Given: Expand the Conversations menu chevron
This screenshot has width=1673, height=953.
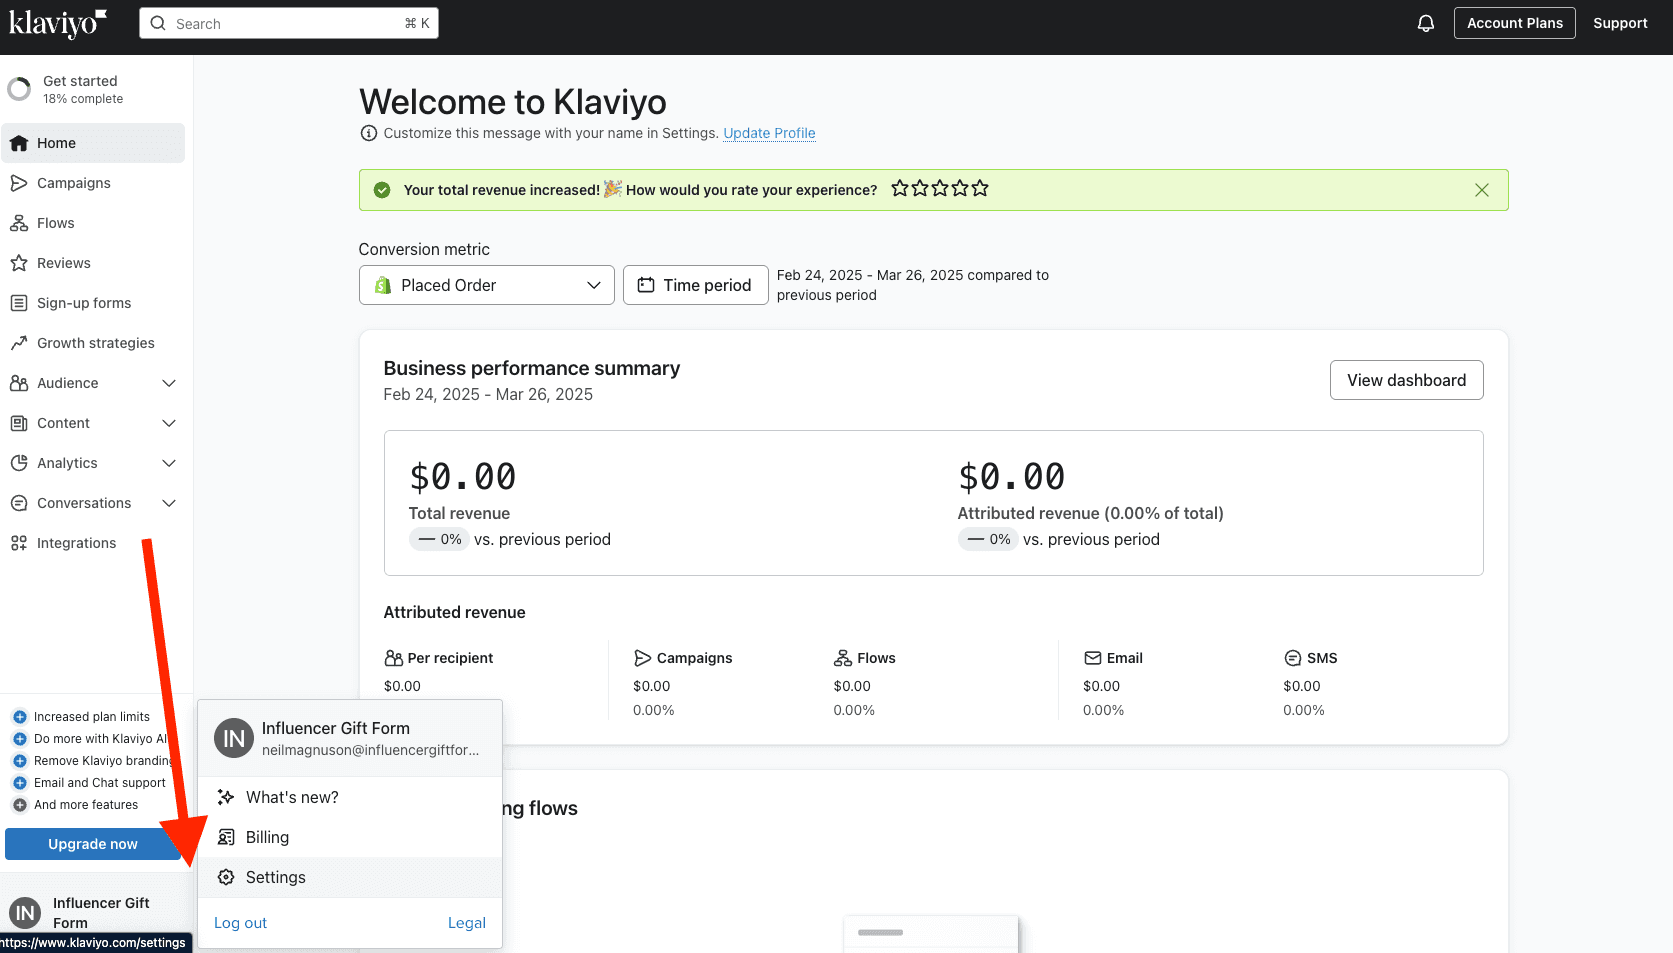Looking at the screenshot, I should click(x=169, y=503).
